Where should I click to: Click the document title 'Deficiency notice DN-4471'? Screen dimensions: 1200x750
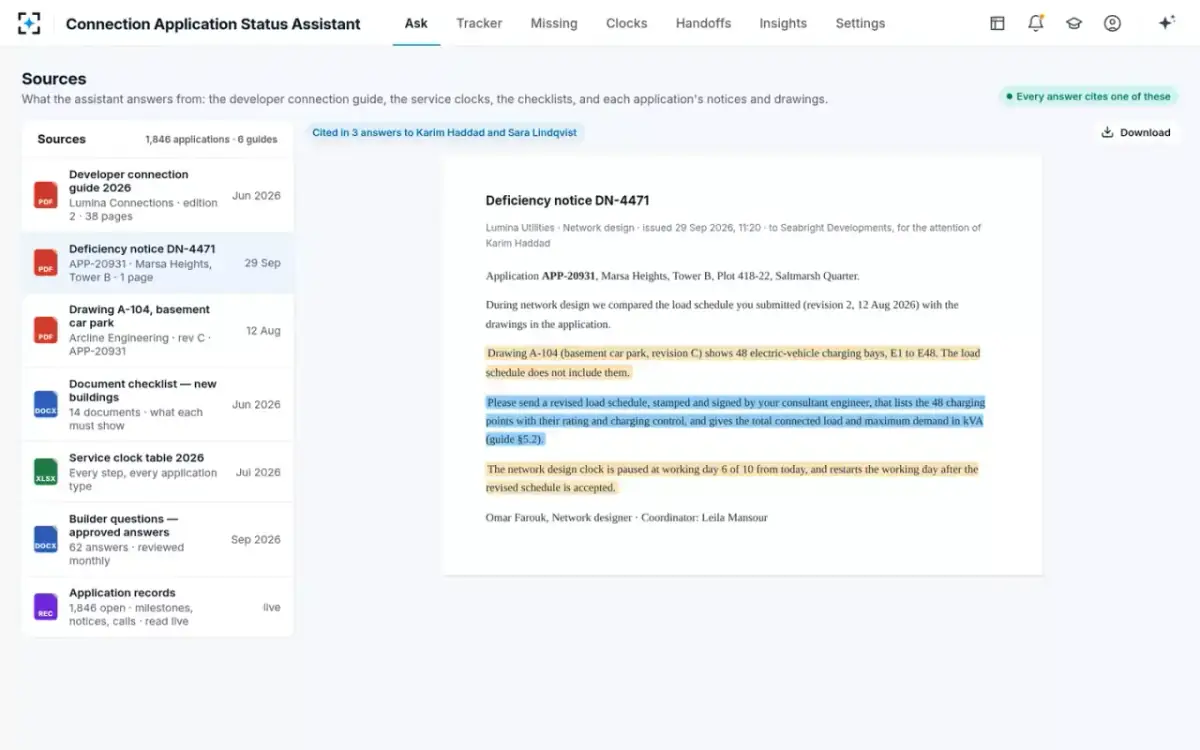pyautogui.click(x=567, y=200)
